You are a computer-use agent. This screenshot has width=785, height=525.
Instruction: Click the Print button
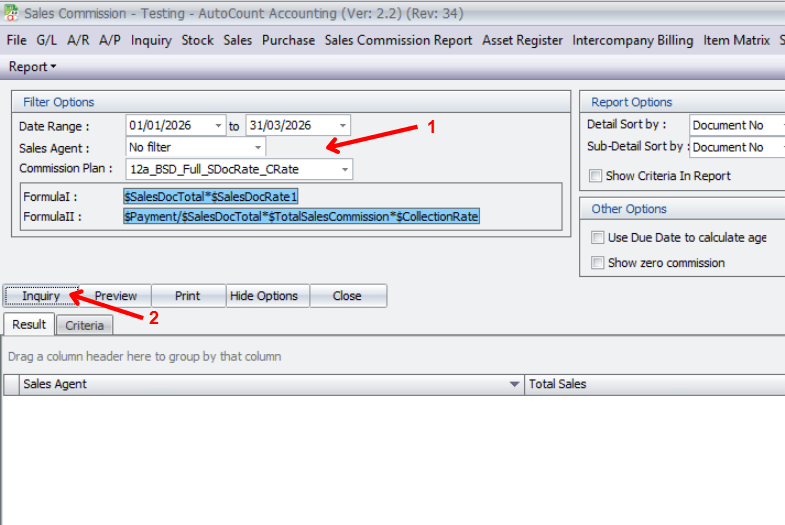pos(187,296)
